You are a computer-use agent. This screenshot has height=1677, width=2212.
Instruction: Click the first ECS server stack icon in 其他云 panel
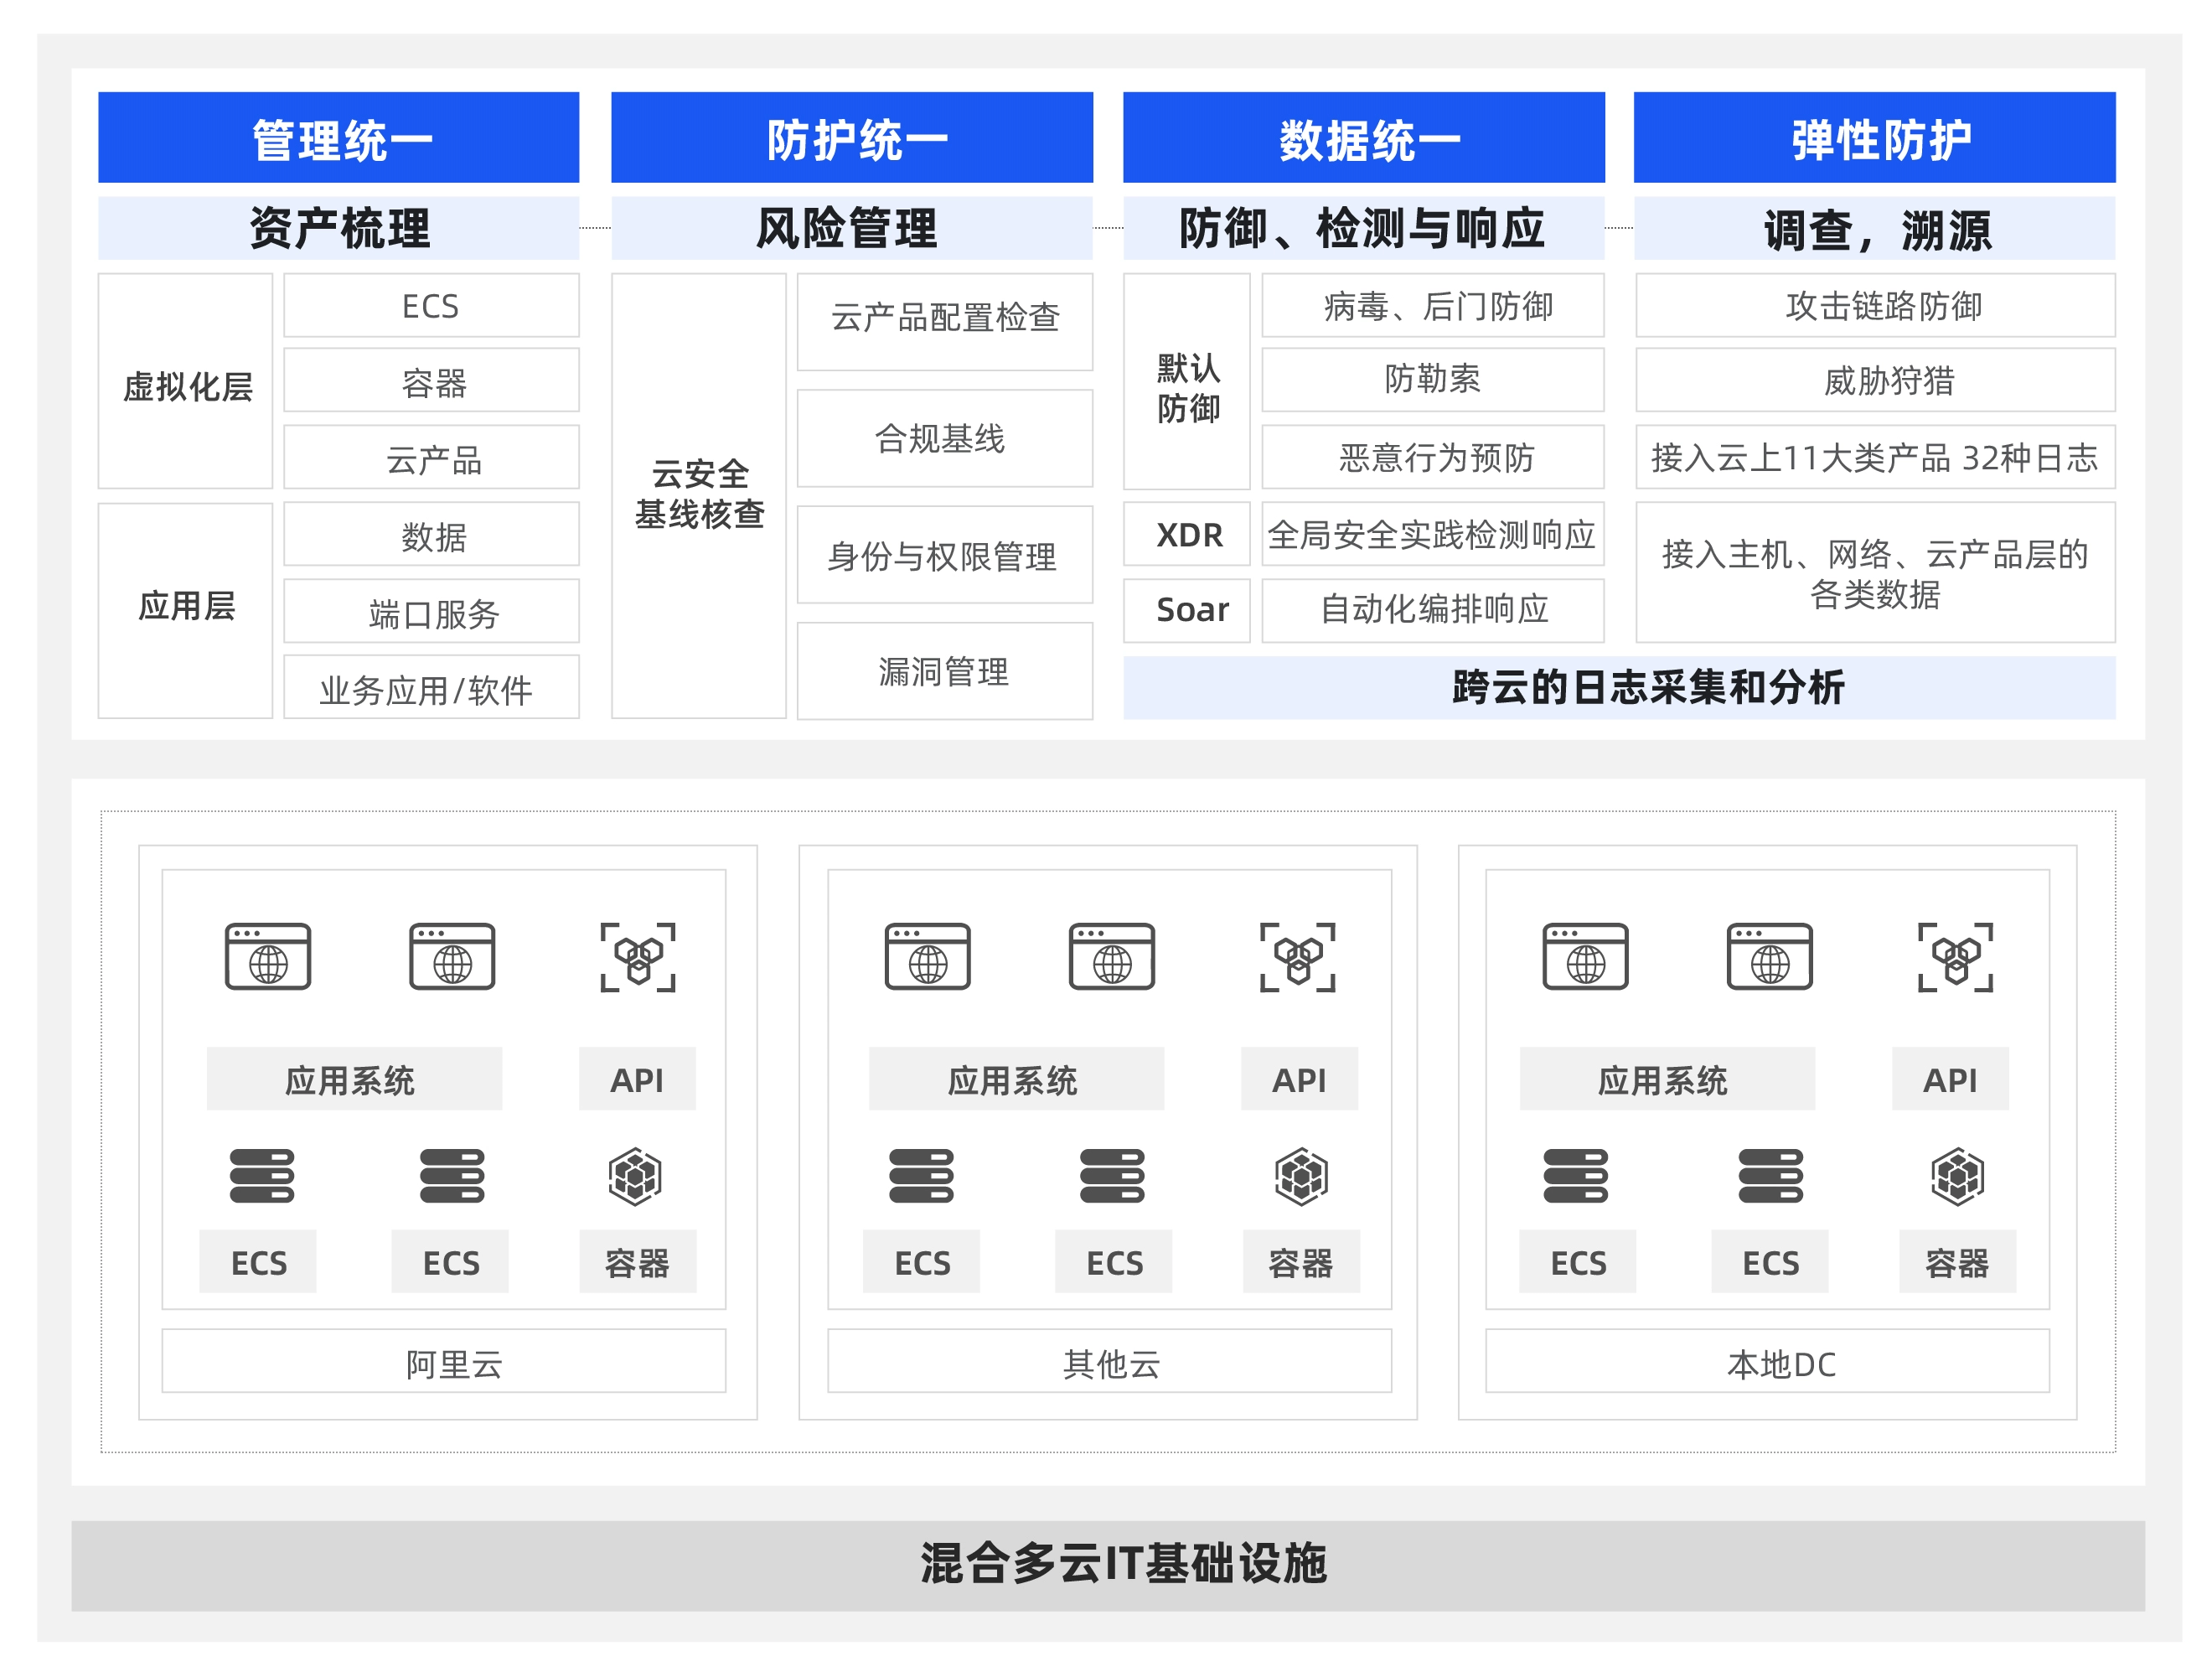(921, 1176)
